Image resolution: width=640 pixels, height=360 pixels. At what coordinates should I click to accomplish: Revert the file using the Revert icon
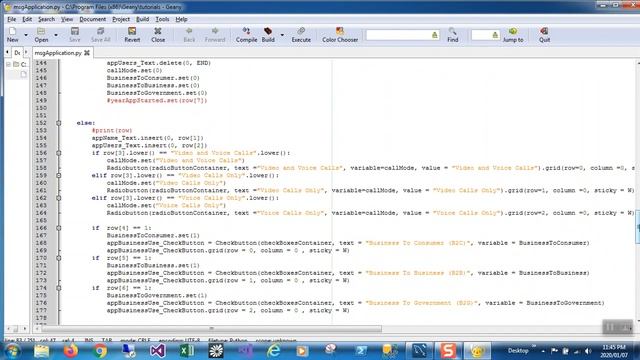point(132,35)
